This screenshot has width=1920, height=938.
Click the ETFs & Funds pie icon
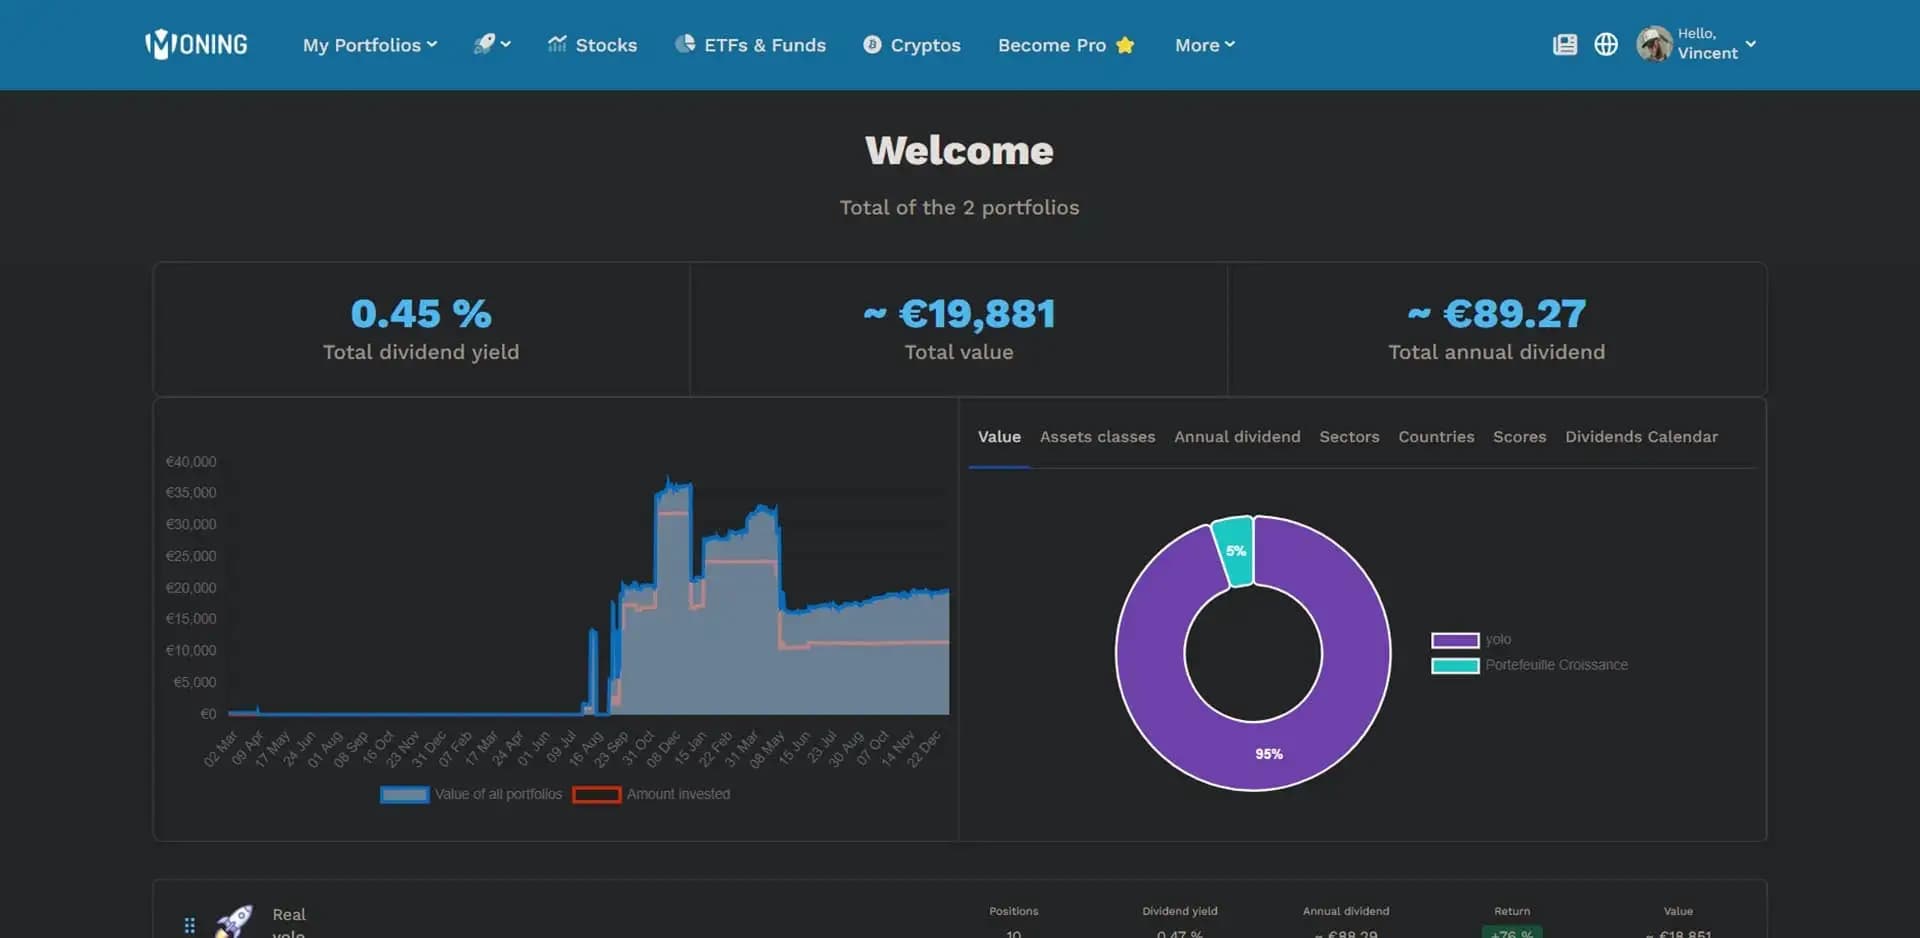pyautogui.click(x=685, y=43)
